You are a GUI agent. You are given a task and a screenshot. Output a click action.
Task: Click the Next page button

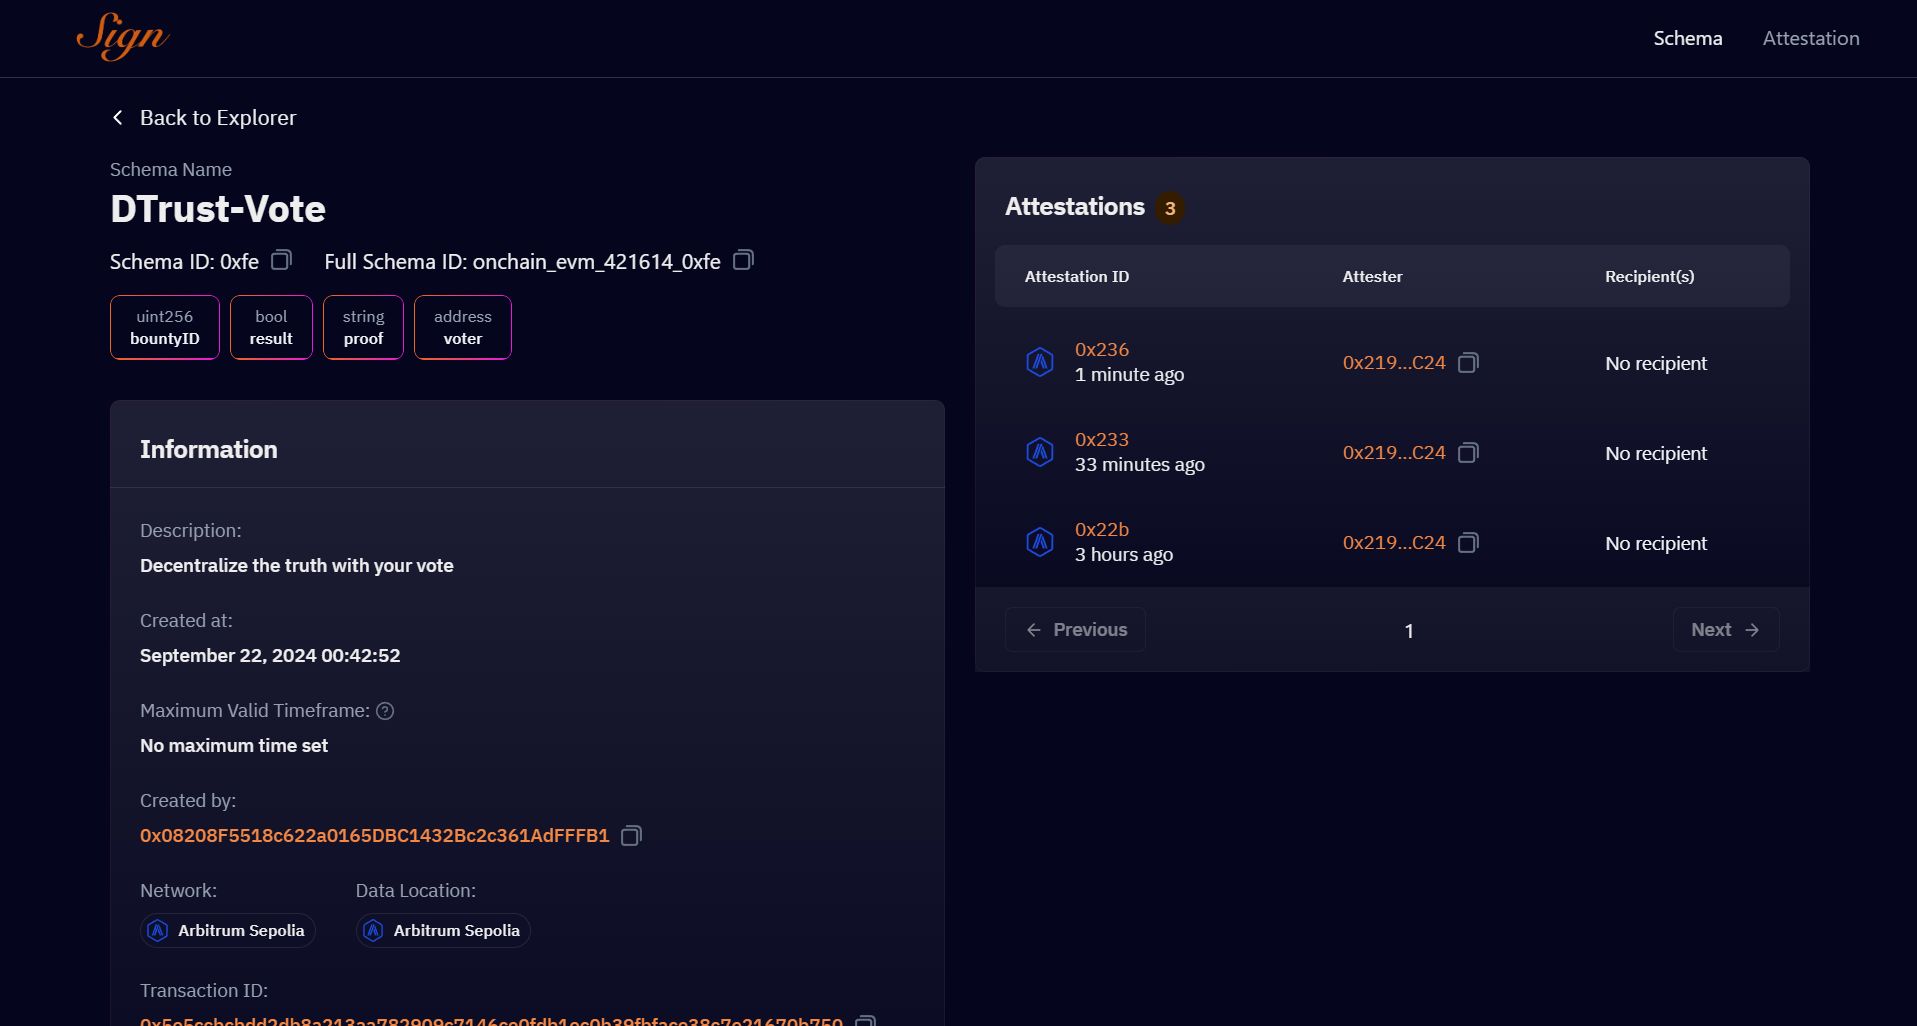[x=1726, y=630]
